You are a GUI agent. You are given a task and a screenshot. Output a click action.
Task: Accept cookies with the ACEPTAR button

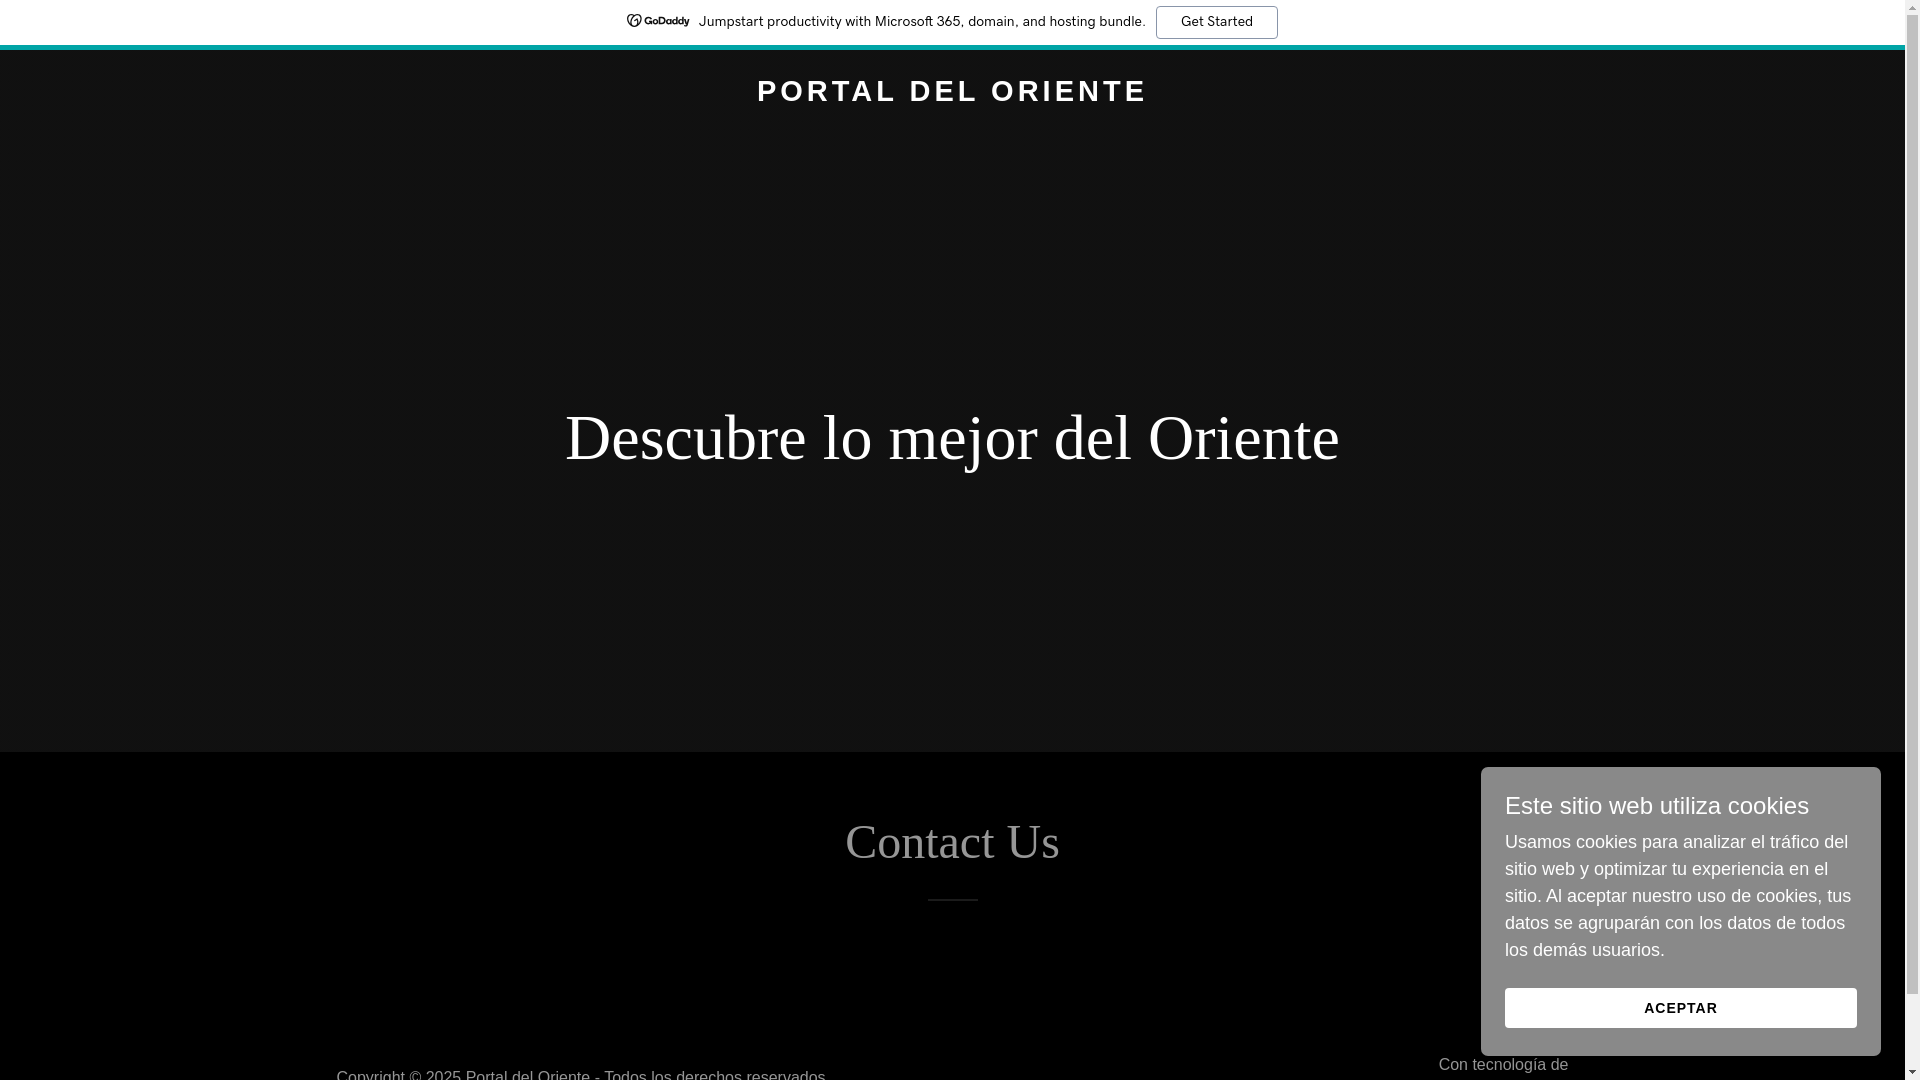[x=1679, y=1008]
